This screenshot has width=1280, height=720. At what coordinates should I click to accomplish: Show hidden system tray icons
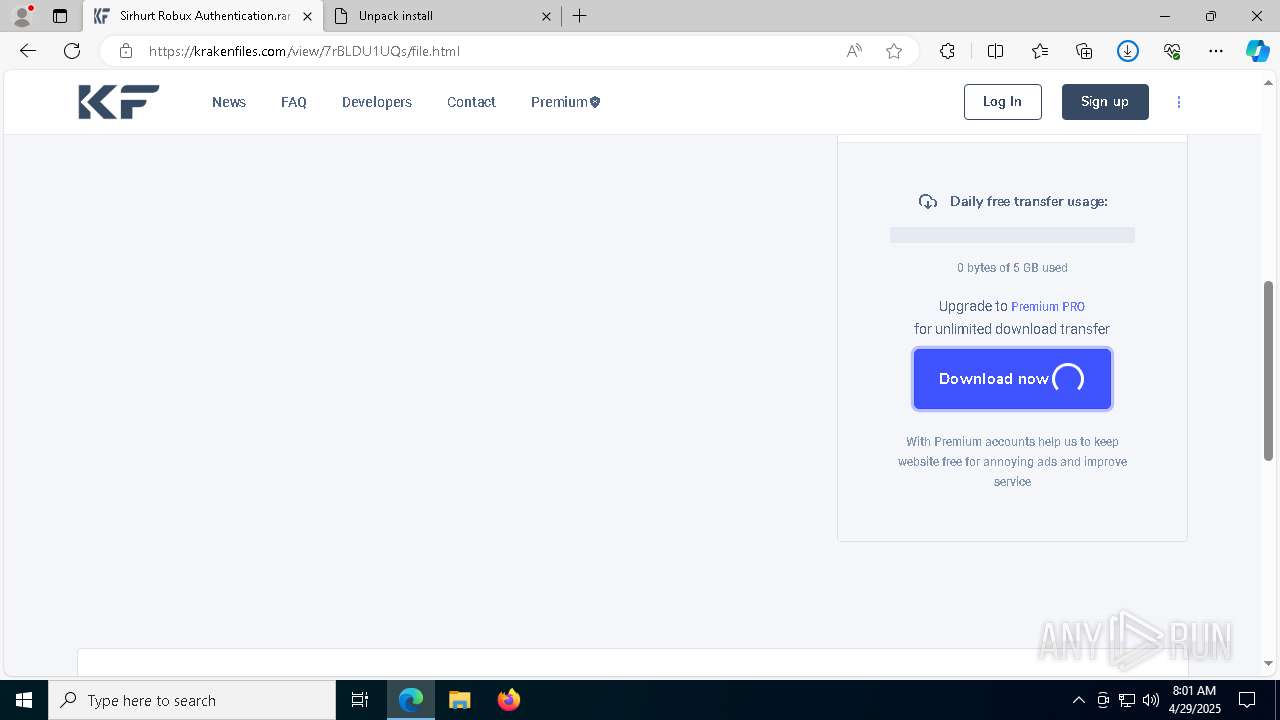pyautogui.click(x=1078, y=700)
